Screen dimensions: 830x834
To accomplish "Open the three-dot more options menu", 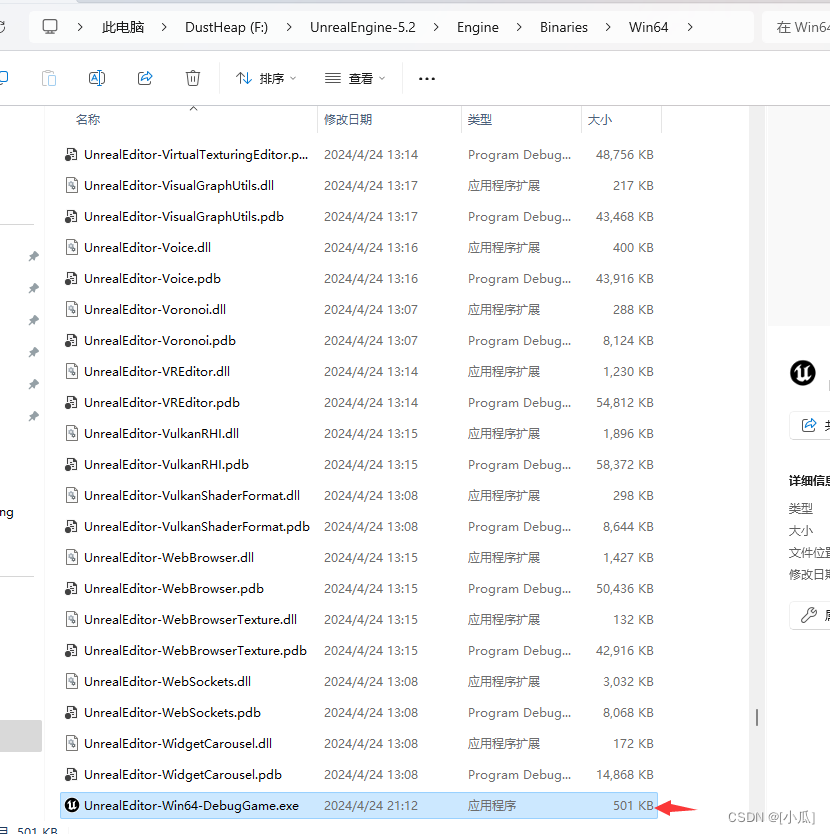I will click(x=427, y=79).
